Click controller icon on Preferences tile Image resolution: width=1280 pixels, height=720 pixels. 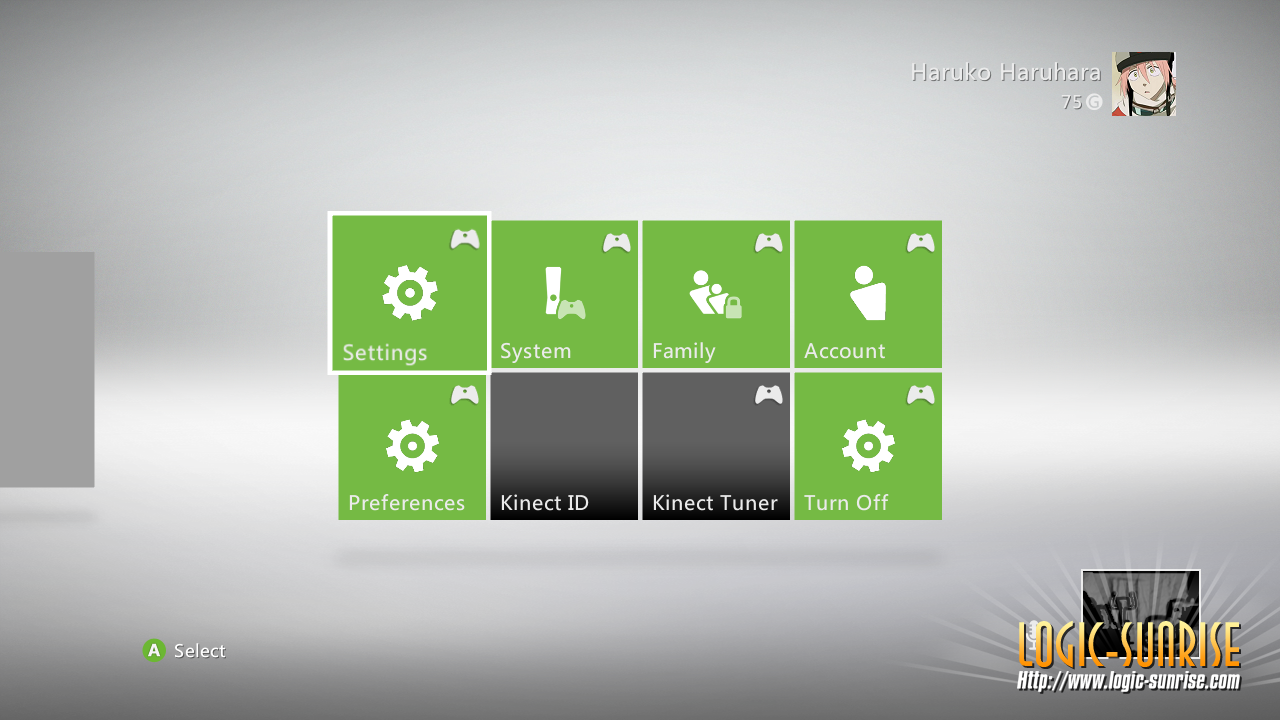pos(465,395)
